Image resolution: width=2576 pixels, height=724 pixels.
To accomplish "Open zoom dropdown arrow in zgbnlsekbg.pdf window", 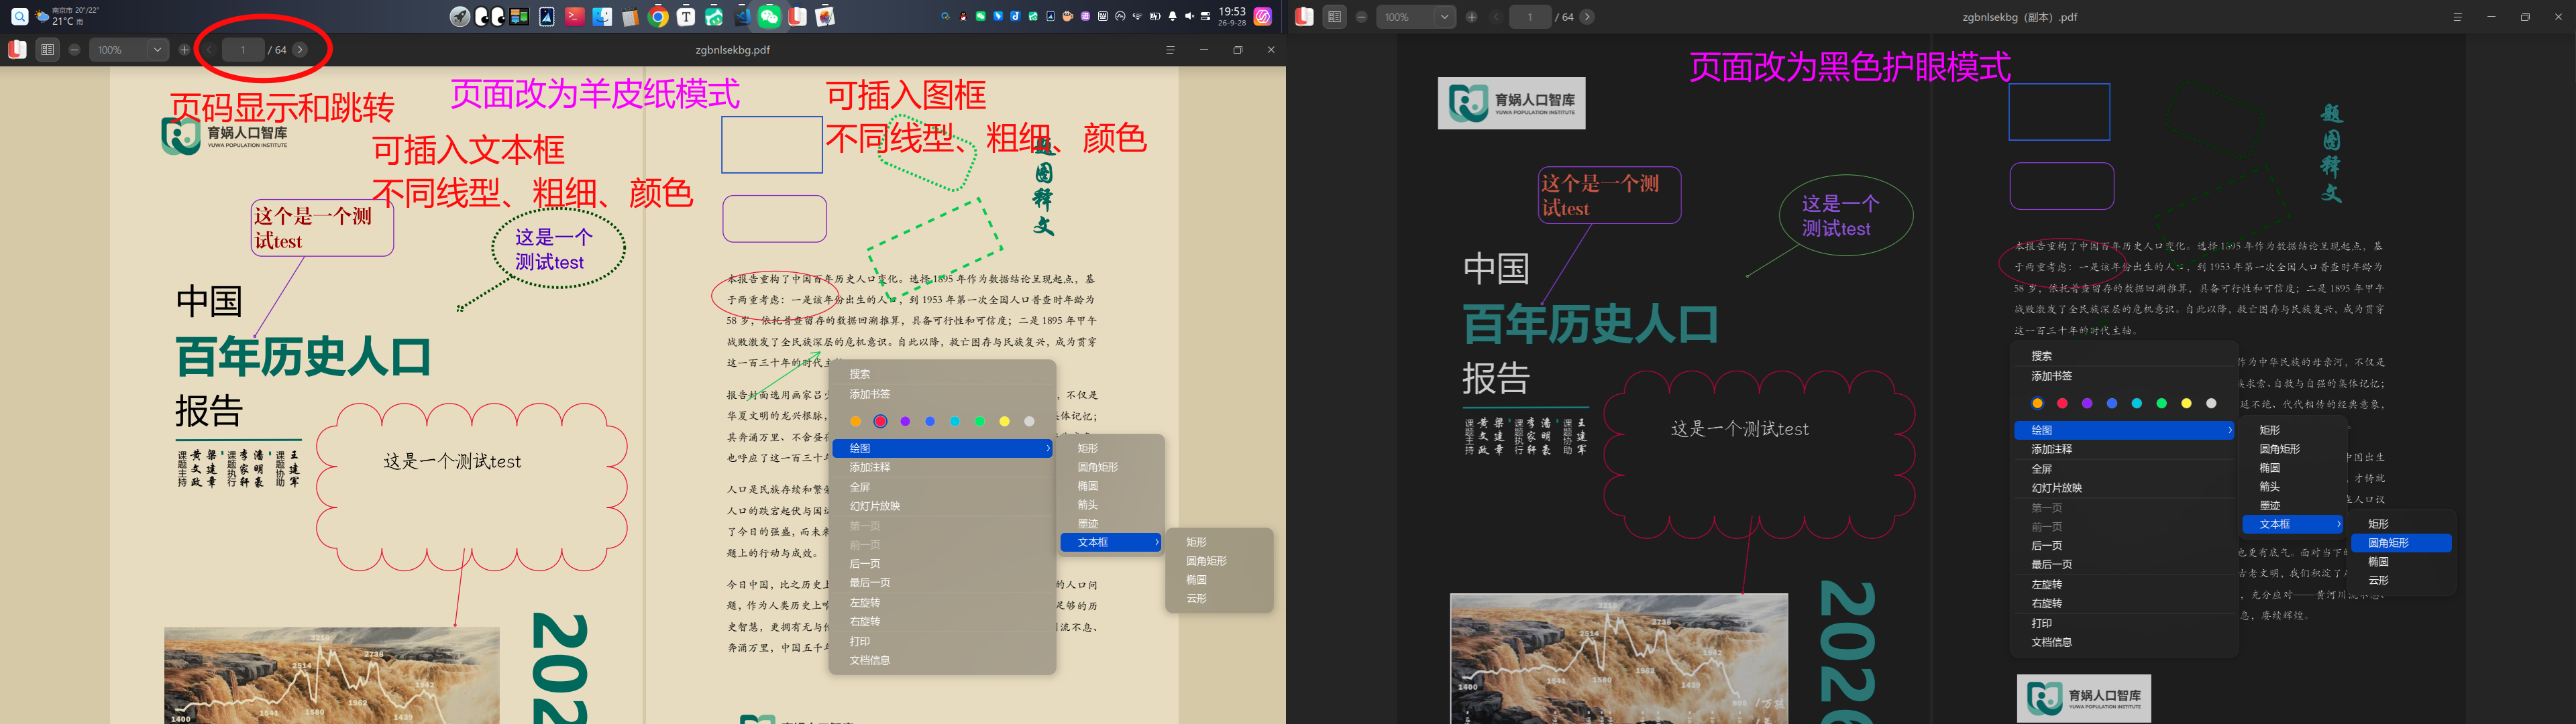I will pos(157,50).
